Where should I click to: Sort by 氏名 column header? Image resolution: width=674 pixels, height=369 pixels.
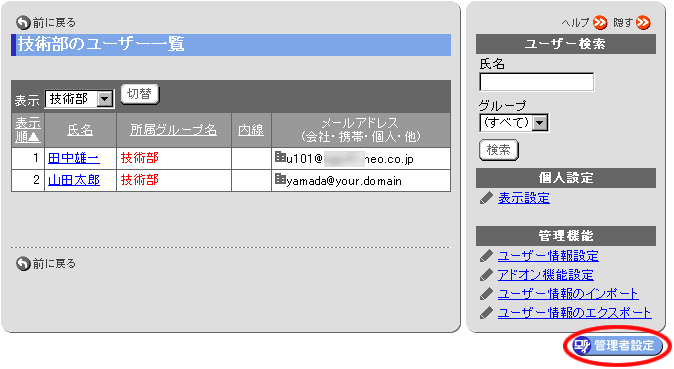tap(80, 130)
